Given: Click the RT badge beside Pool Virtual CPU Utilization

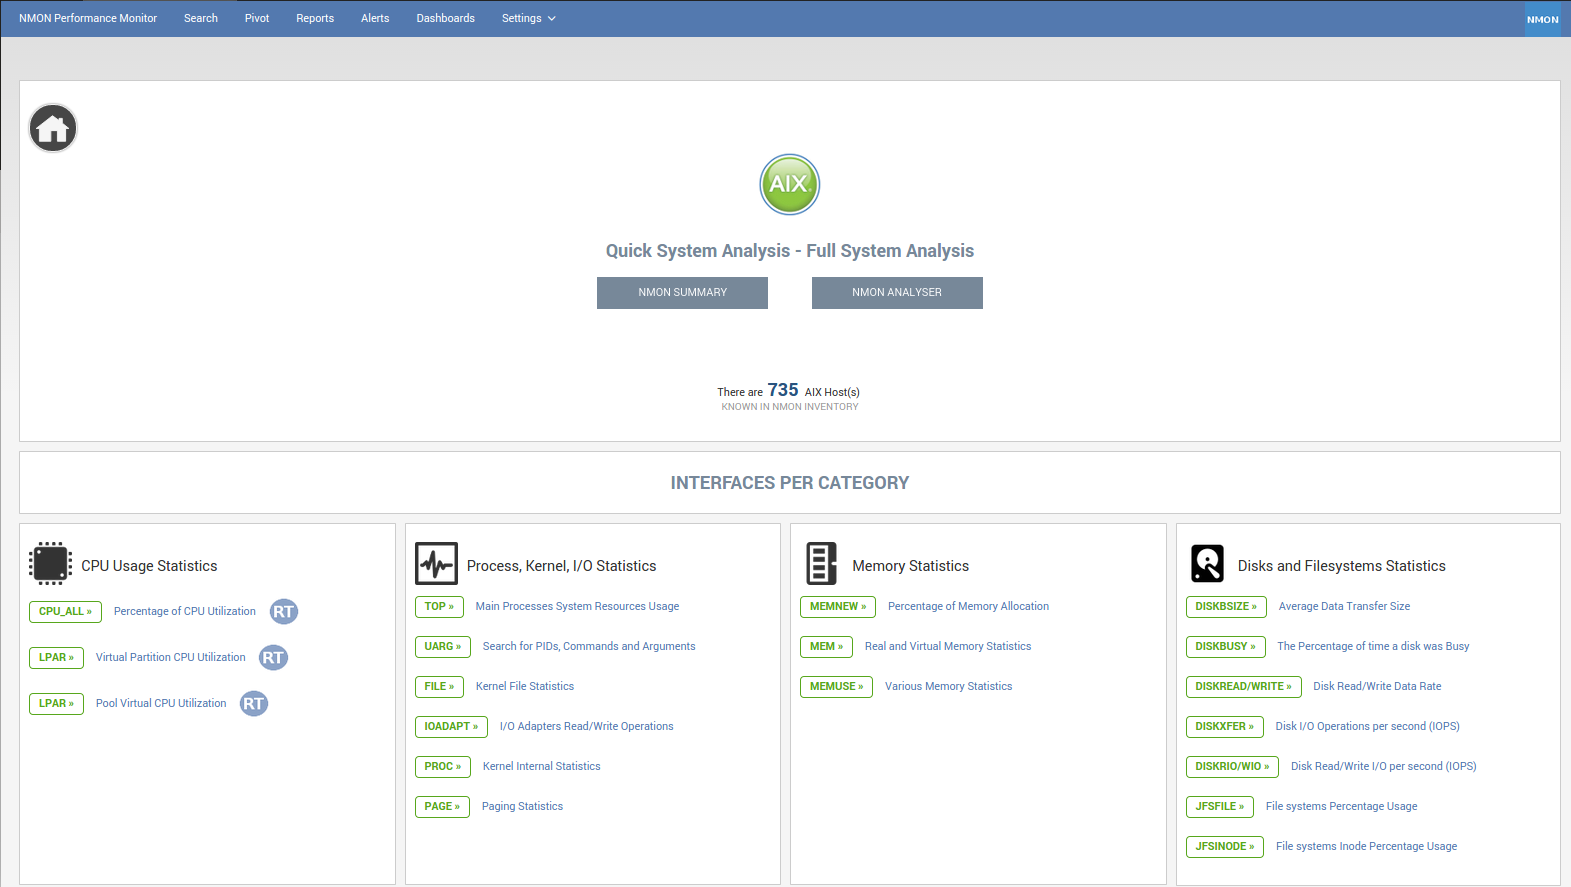Looking at the screenshot, I should click(254, 704).
